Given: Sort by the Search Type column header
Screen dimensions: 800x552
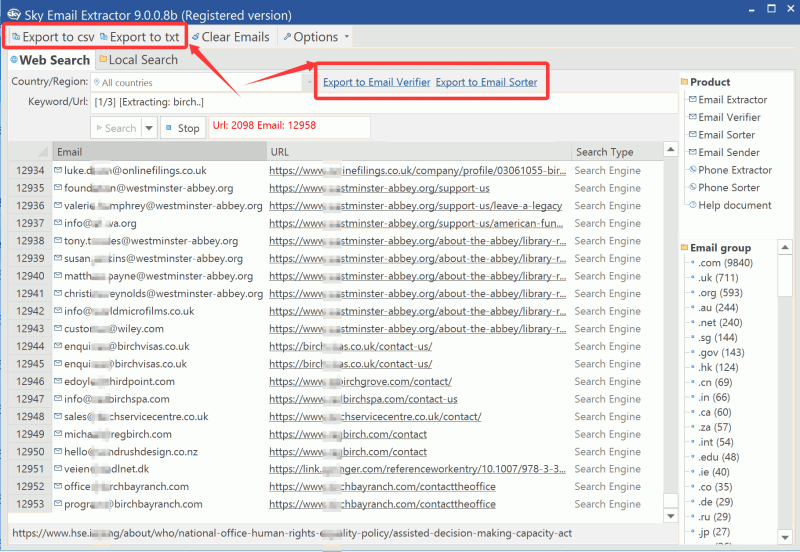Looking at the screenshot, I should 617,152.
